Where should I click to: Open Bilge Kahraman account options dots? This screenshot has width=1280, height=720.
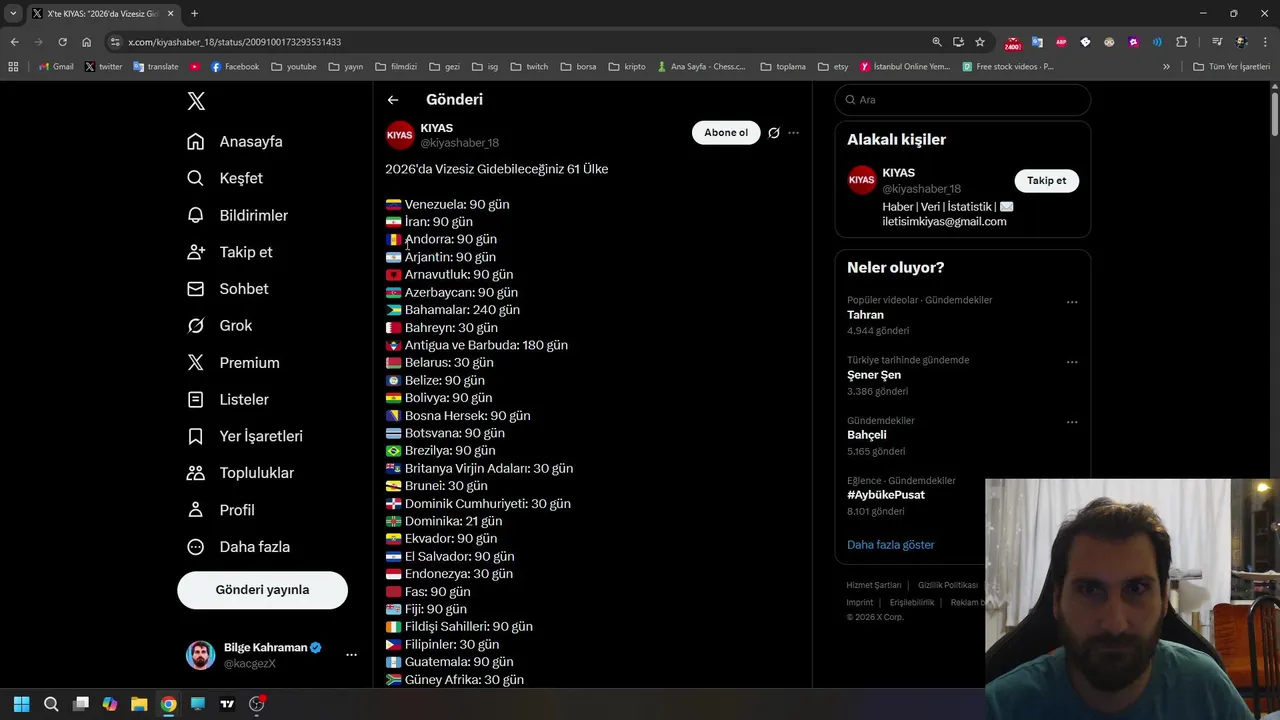351,655
